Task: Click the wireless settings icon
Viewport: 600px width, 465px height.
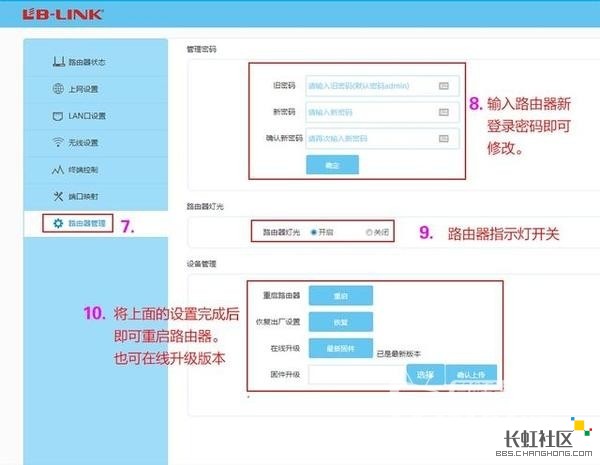Action: click(59, 143)
